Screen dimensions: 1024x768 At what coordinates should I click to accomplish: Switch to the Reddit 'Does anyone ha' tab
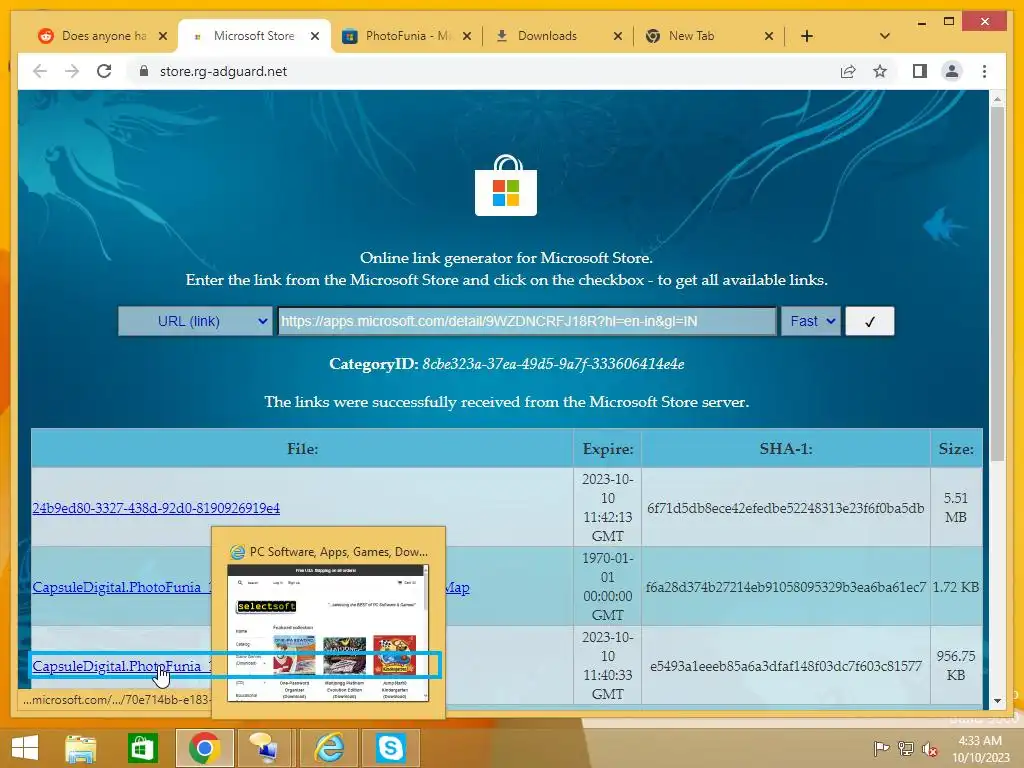point(103,36)
